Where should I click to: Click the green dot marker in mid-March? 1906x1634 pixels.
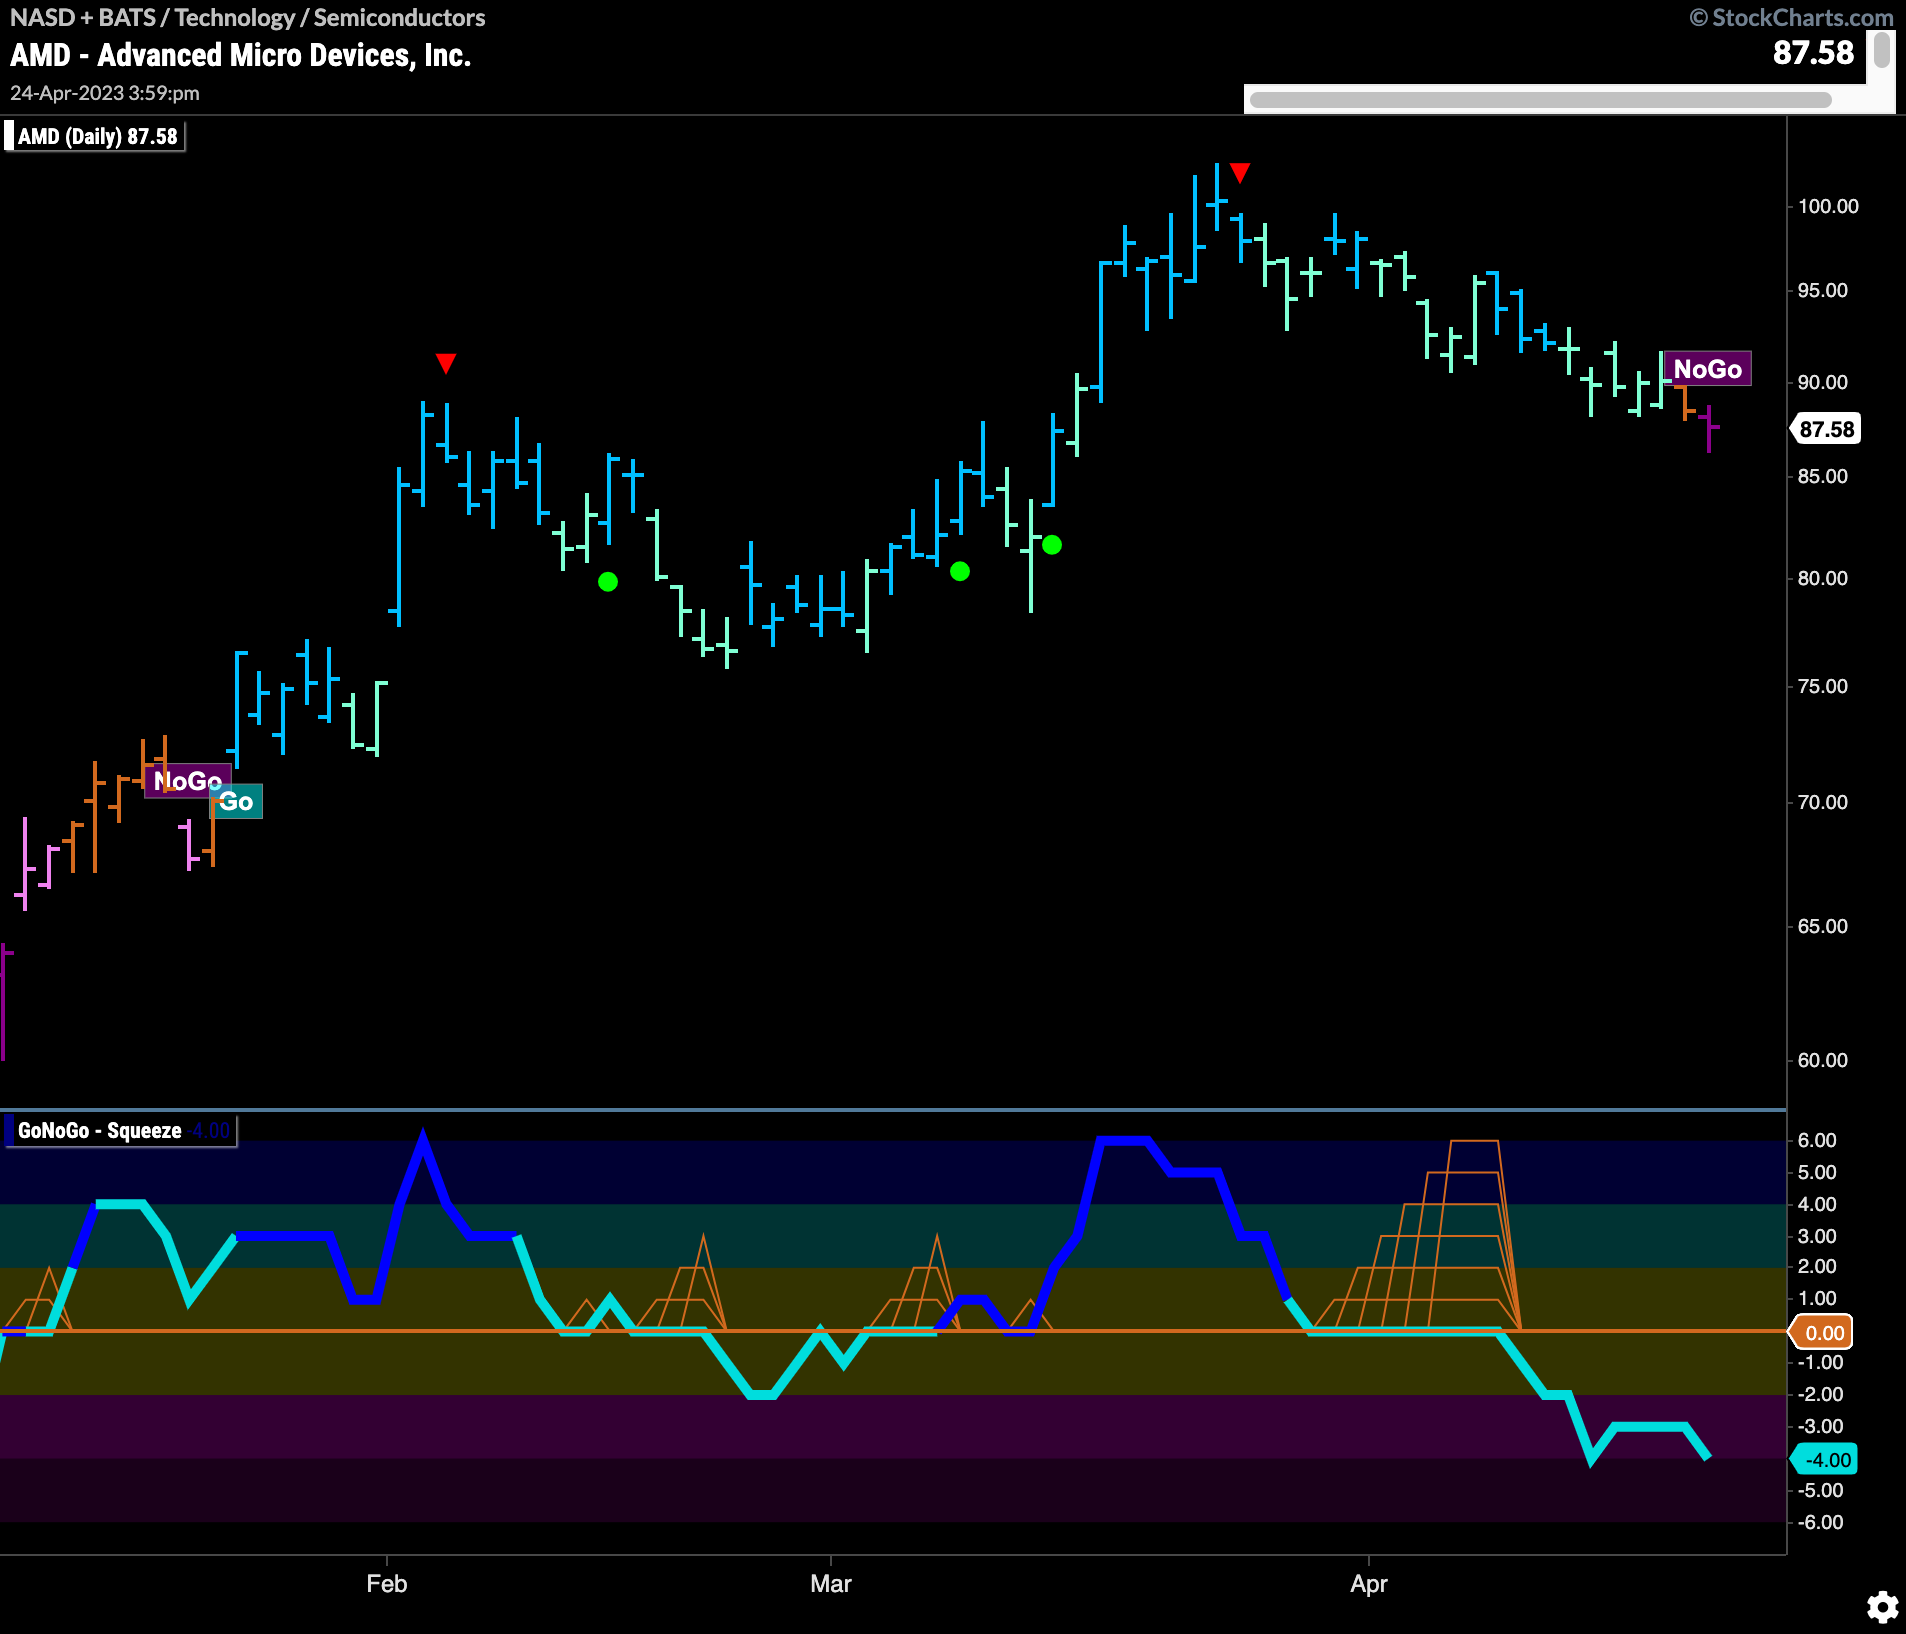1052,545
